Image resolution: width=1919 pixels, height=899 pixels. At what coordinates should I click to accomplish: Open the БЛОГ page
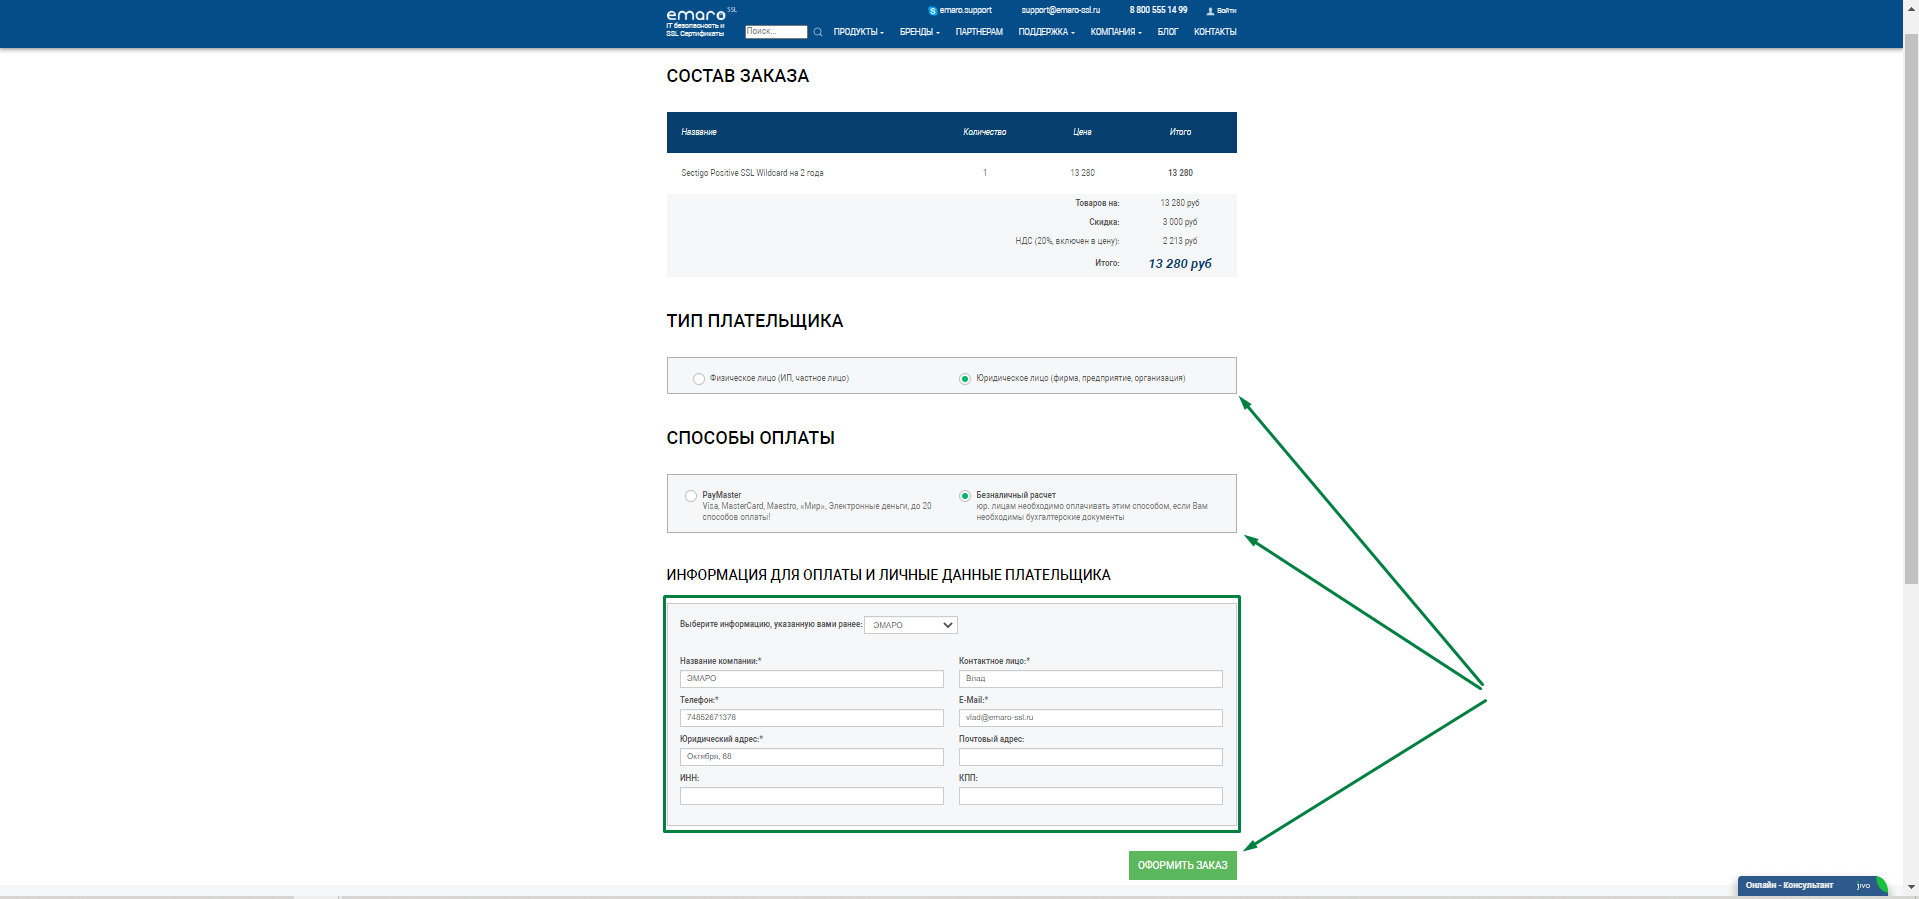tap(1168, 32)
